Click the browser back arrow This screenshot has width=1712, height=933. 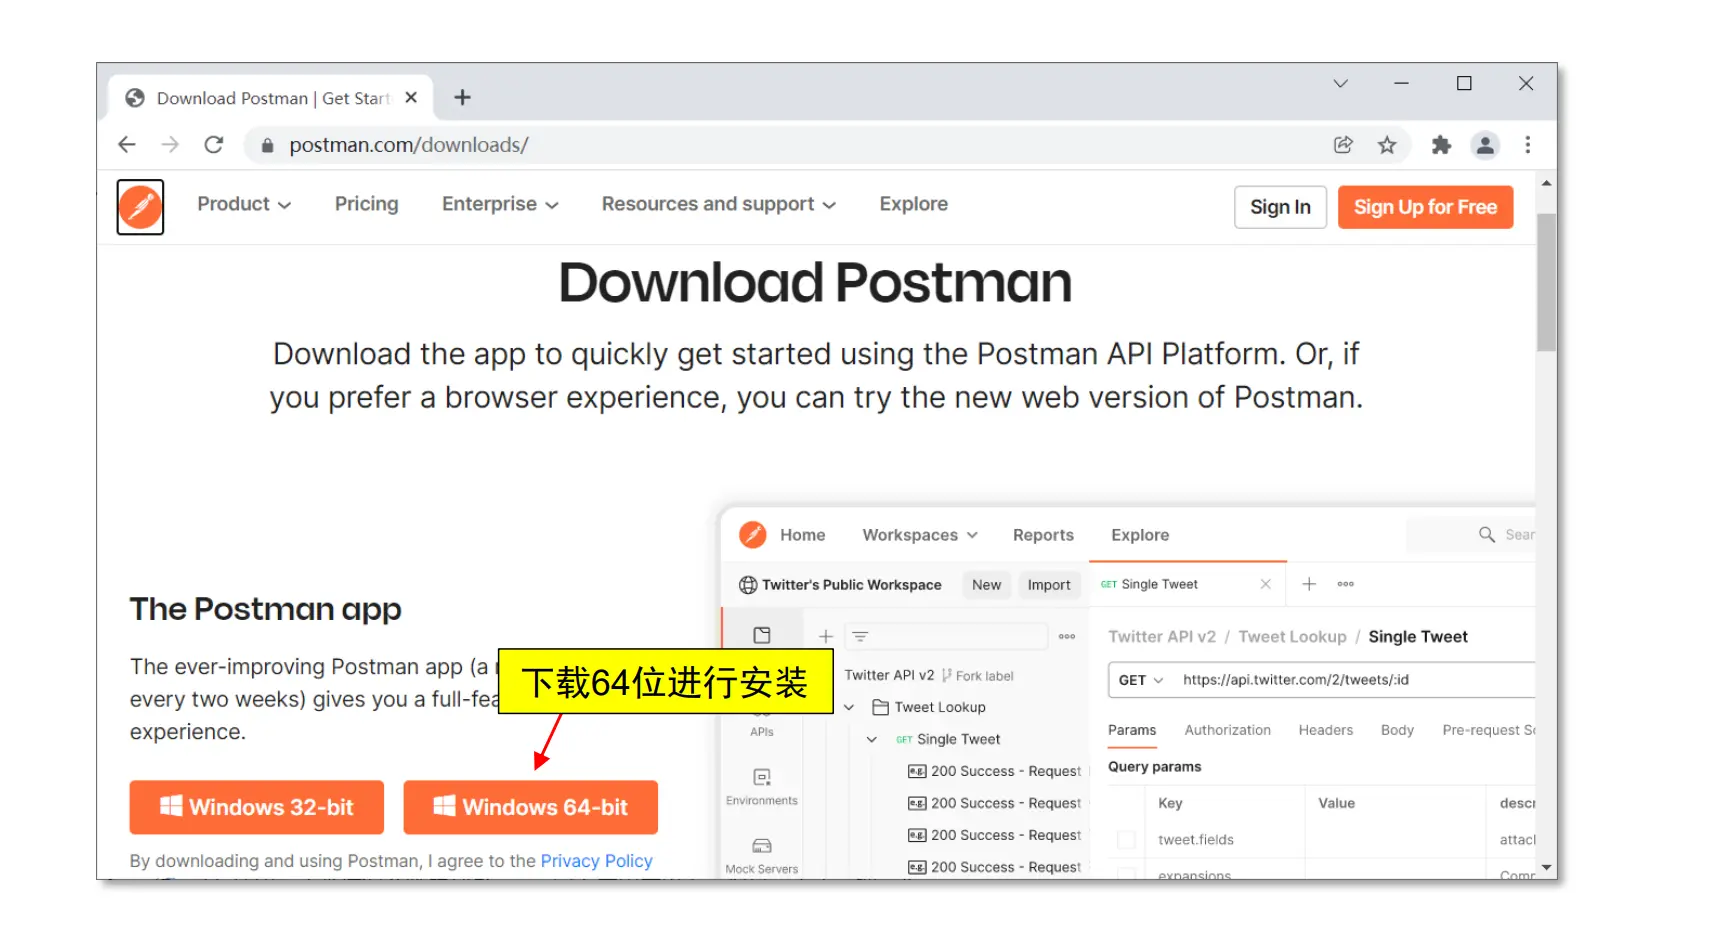point(127,145)
